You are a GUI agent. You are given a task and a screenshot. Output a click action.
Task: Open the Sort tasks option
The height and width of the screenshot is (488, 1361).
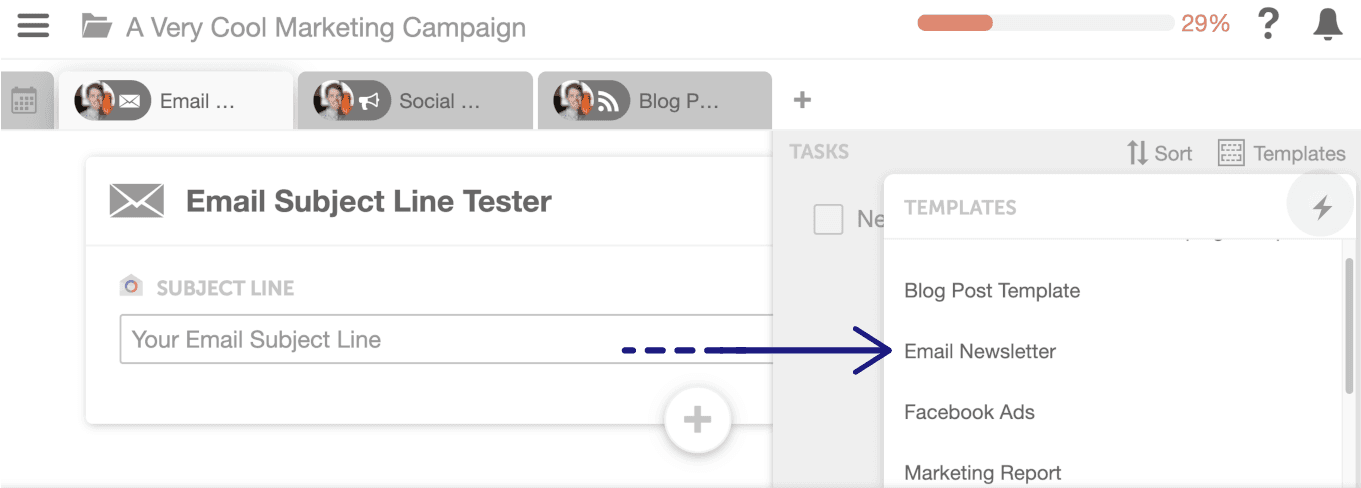pos(1159,153)
